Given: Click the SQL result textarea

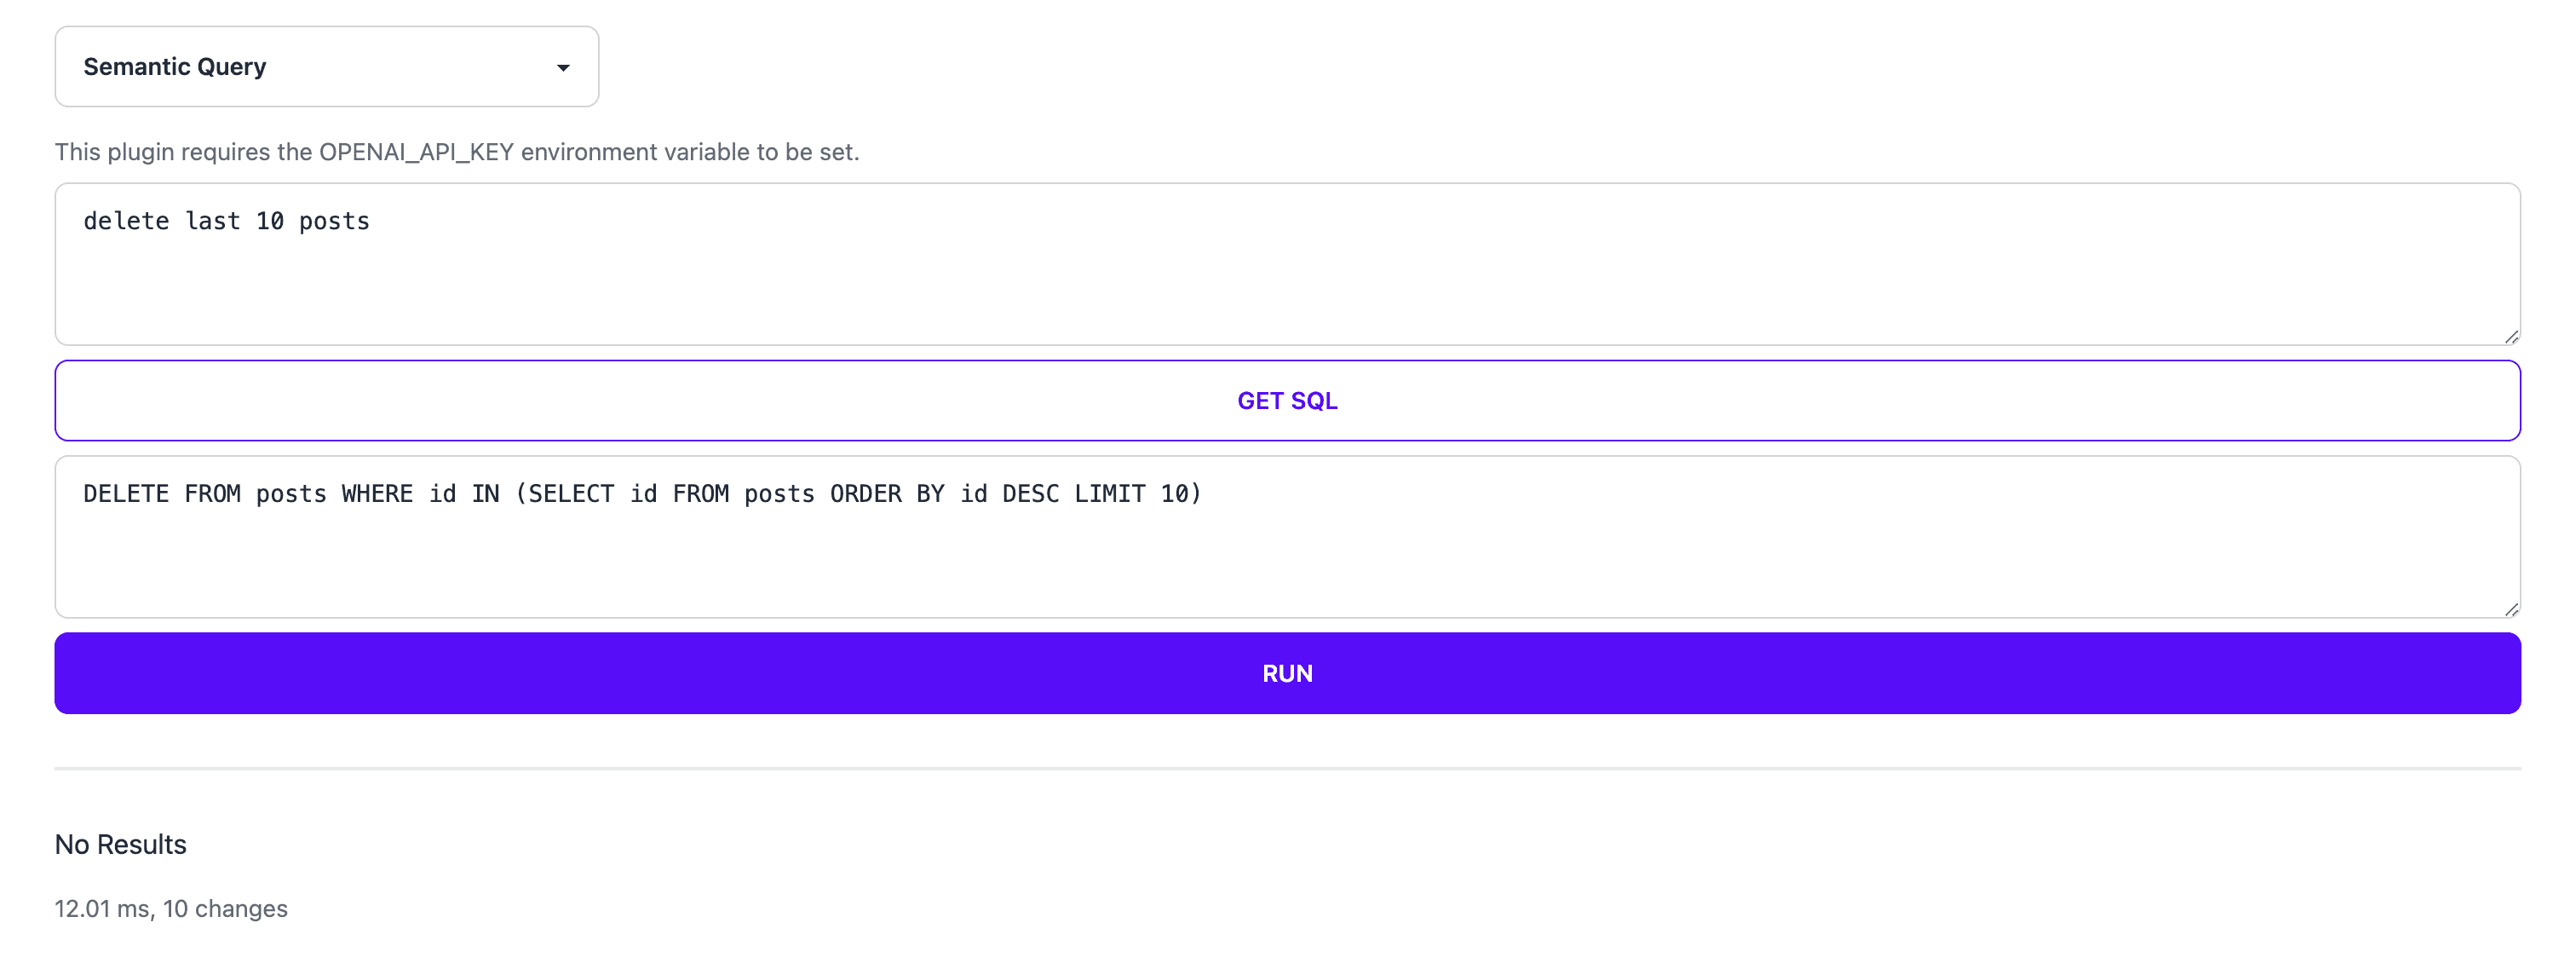Looking at the screenshot, I should 1288,536.
